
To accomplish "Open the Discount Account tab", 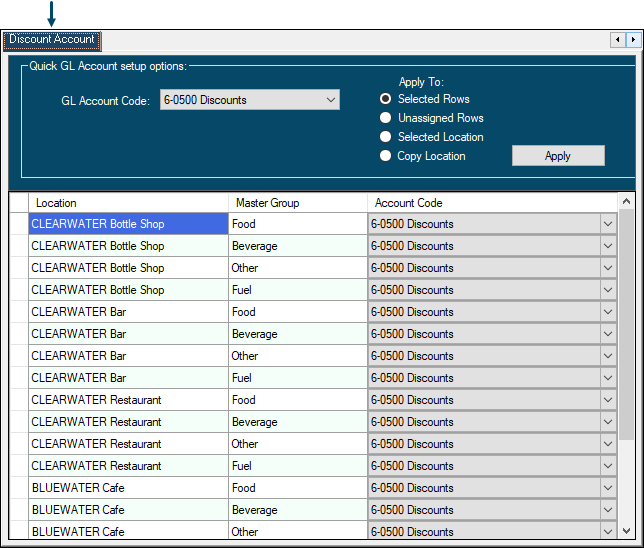I will (x=52, y=40).
